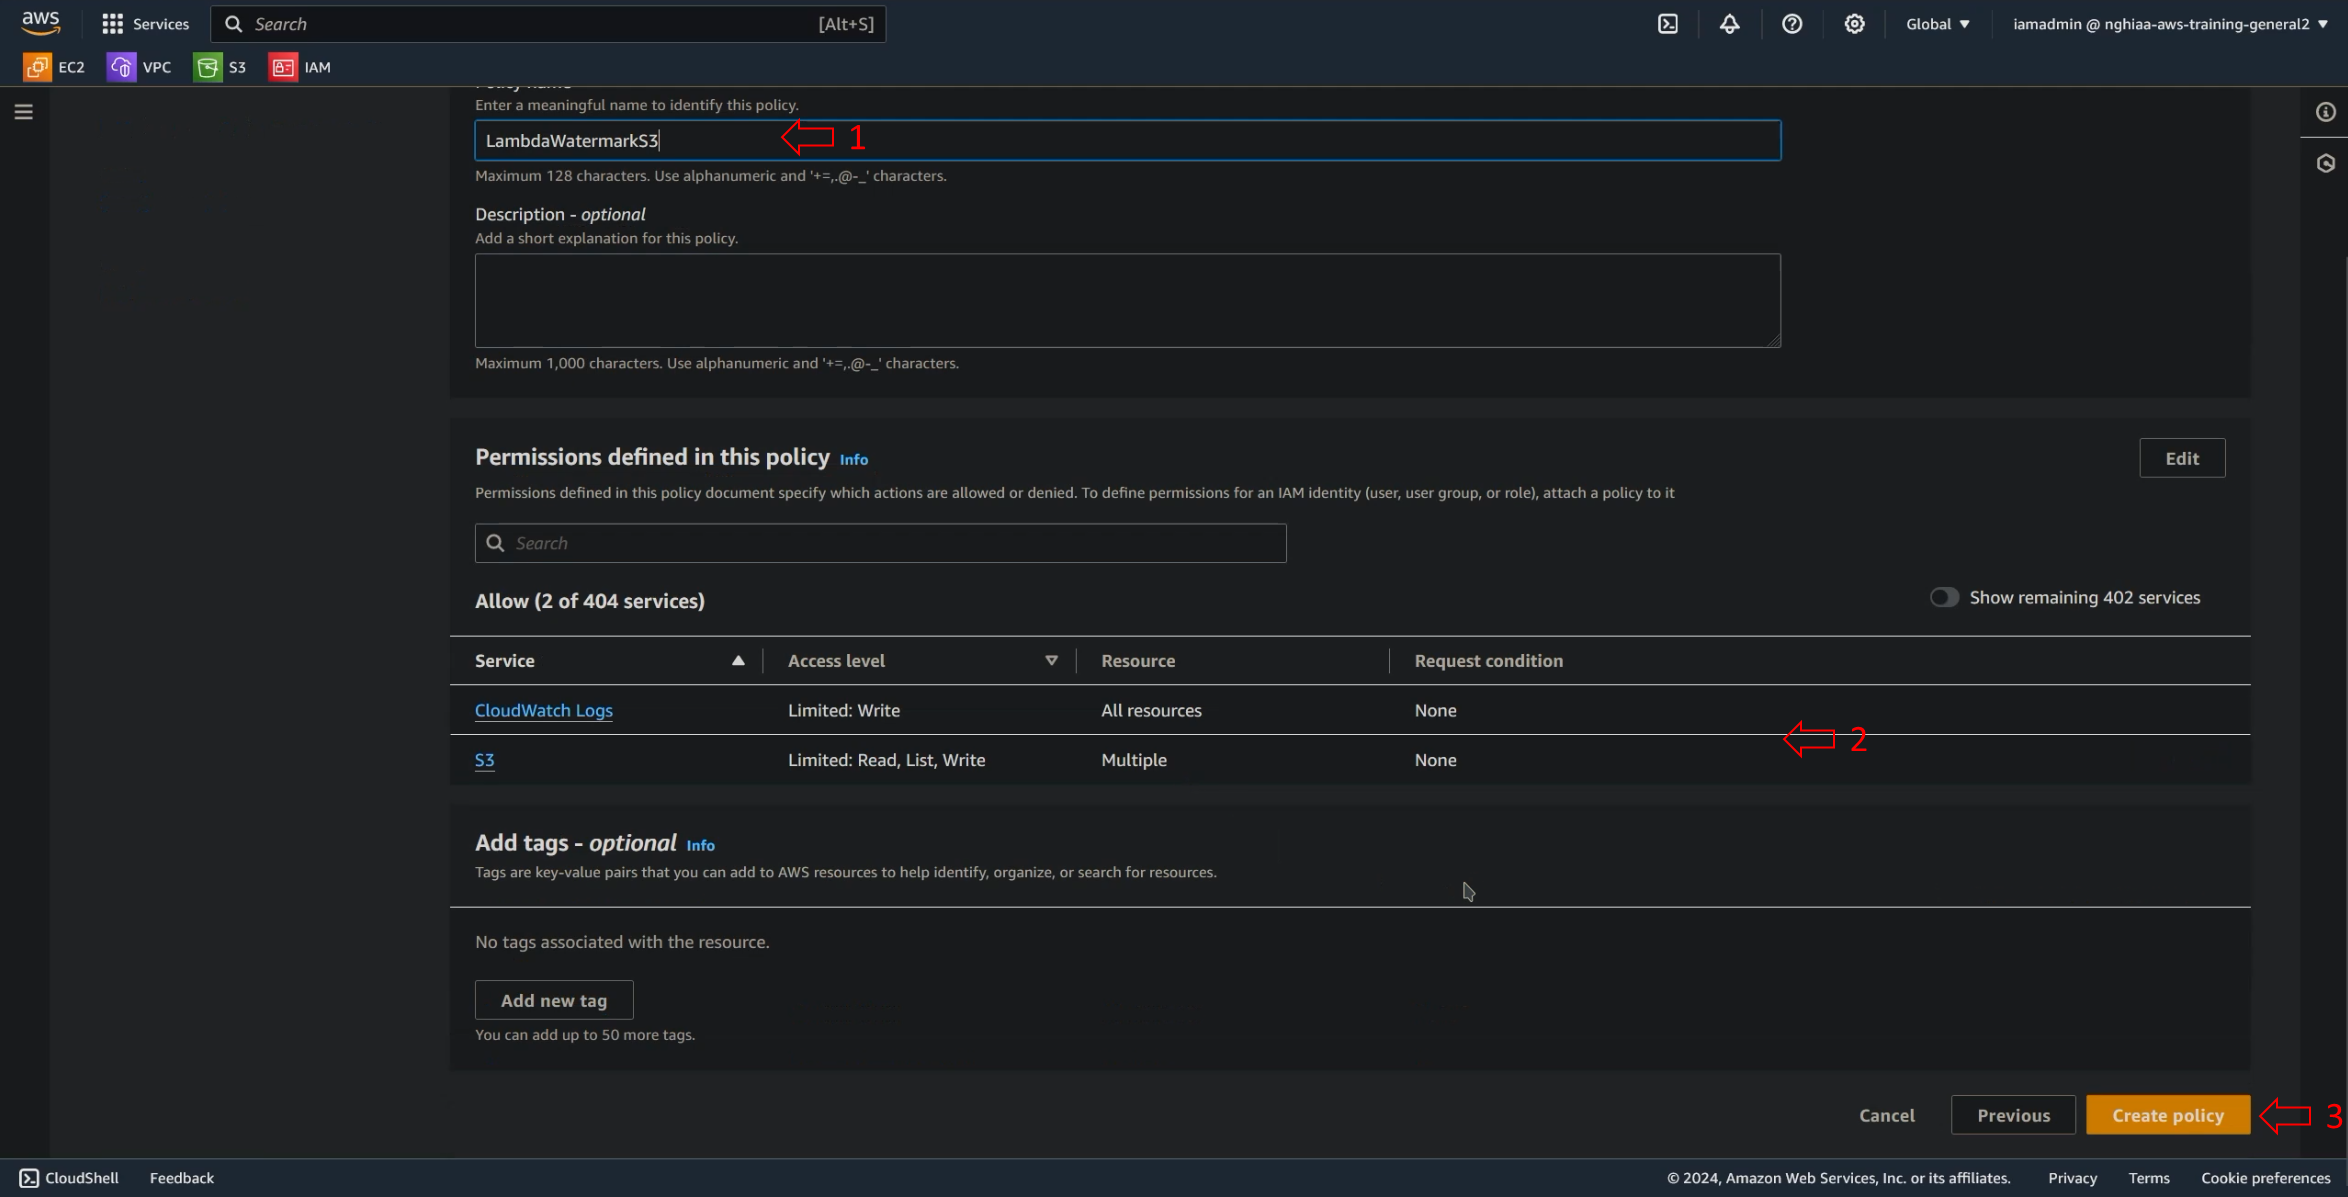This screenshot has width=2348, height=1197.
Task: Open the Terms footer link
Action: click(2148, 1178)
